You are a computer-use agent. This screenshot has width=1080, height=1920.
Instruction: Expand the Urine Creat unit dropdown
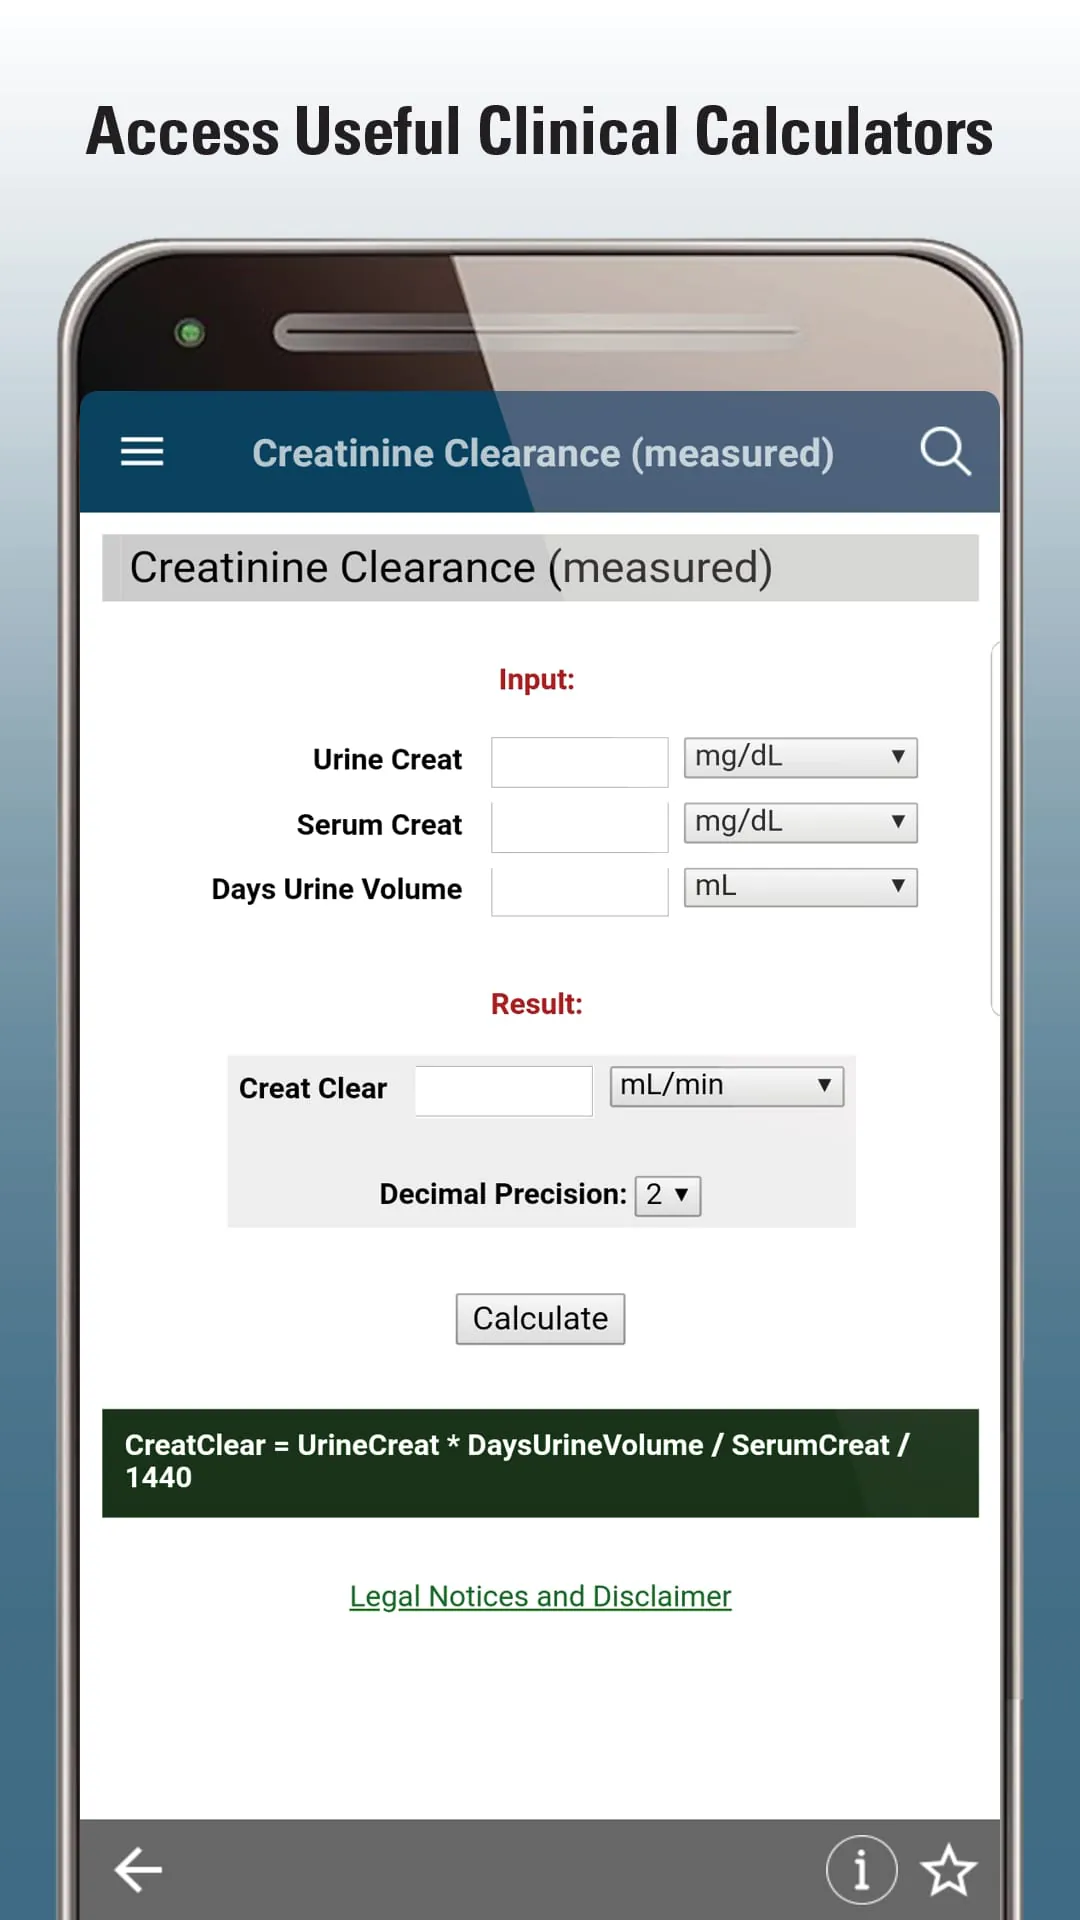tap(800, 757)
